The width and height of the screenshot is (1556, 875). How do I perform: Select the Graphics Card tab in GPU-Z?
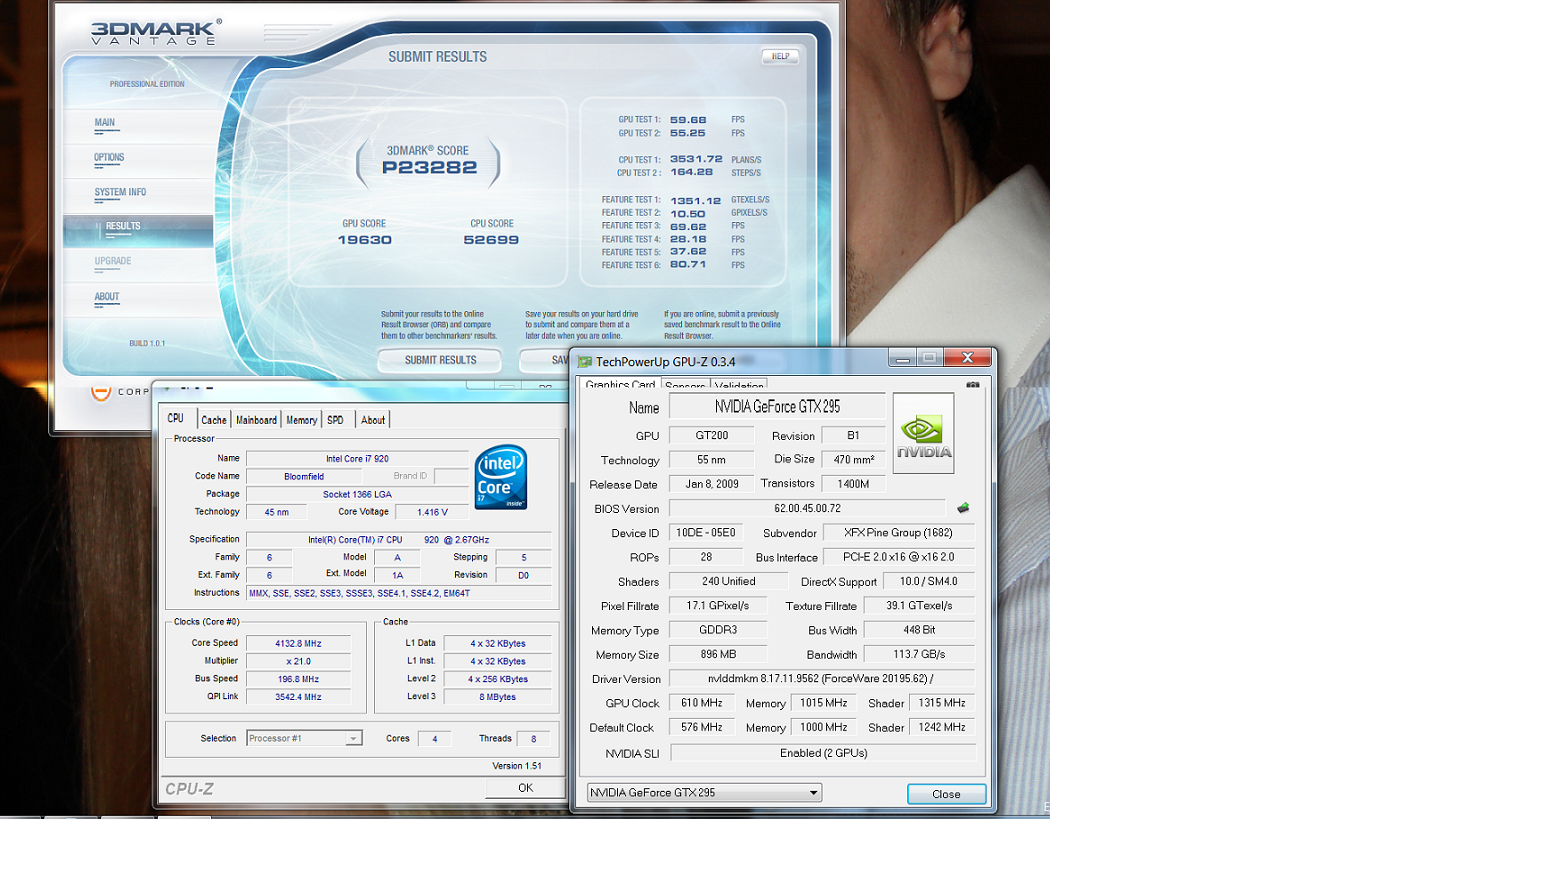(620, 384)
